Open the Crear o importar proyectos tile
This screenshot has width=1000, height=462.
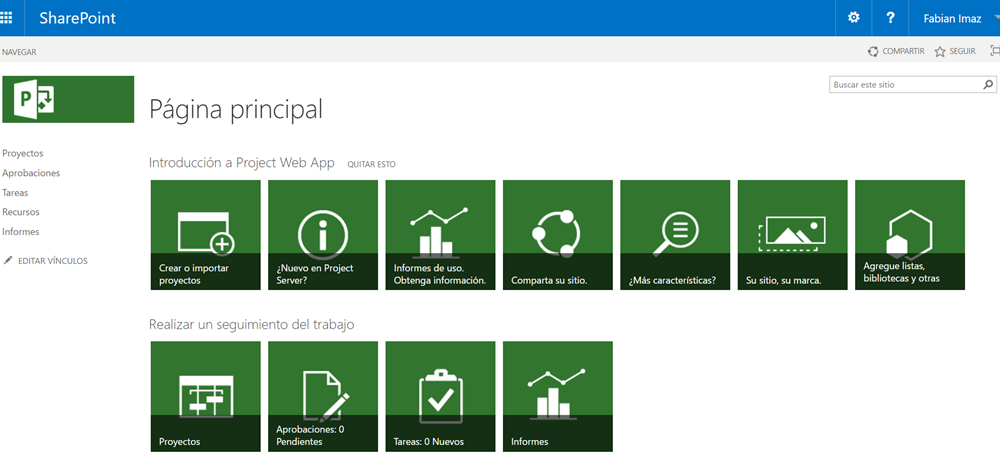[x=206, y=235]
